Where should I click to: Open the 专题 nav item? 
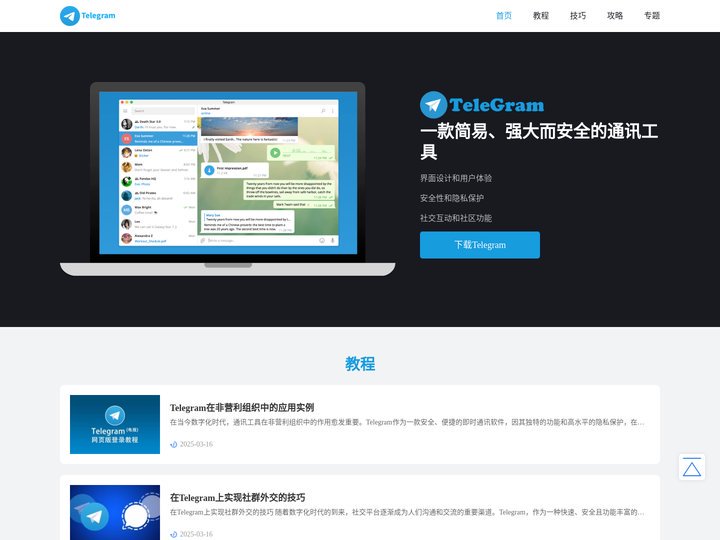pyautogui.click(x=652, y=16)
